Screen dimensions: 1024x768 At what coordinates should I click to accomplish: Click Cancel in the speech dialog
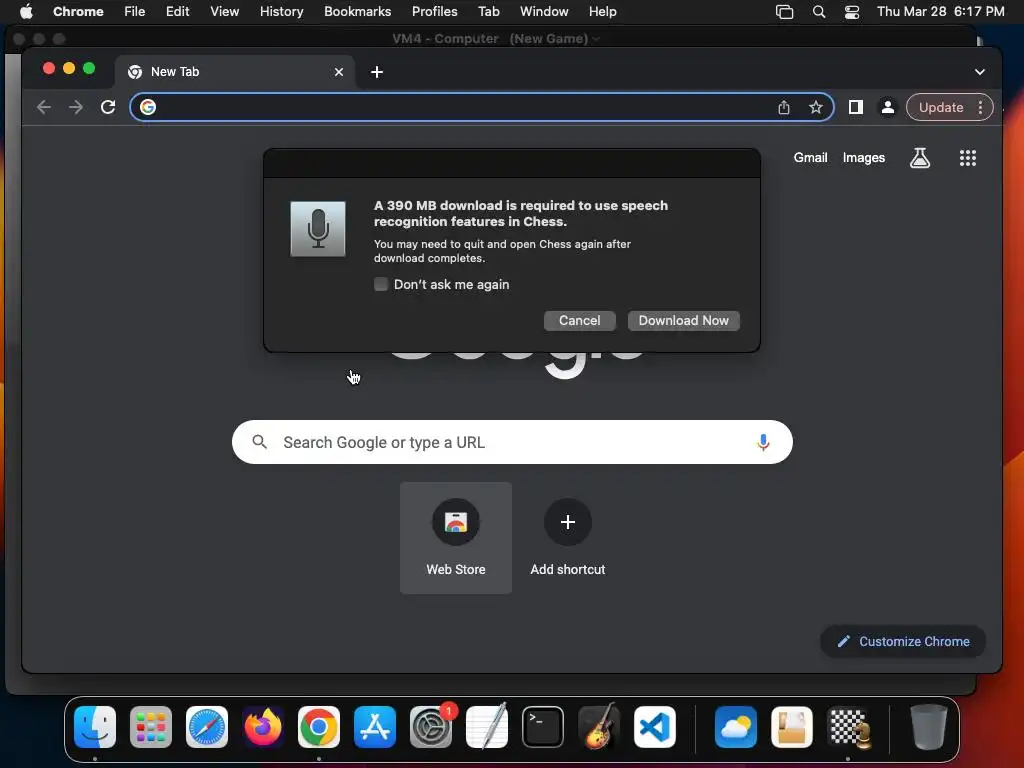tap(579, 321)
